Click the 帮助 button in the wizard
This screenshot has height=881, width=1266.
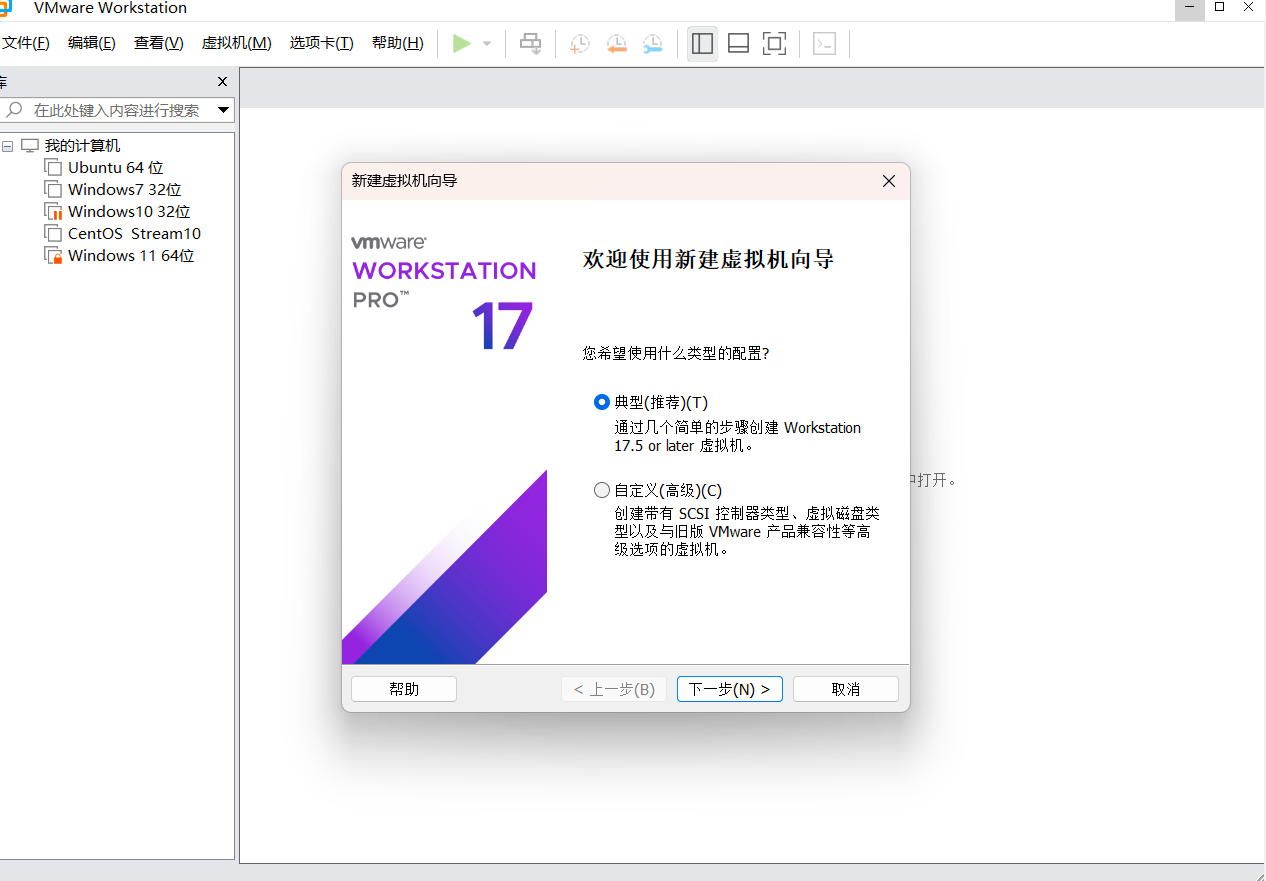pos(404,689)
